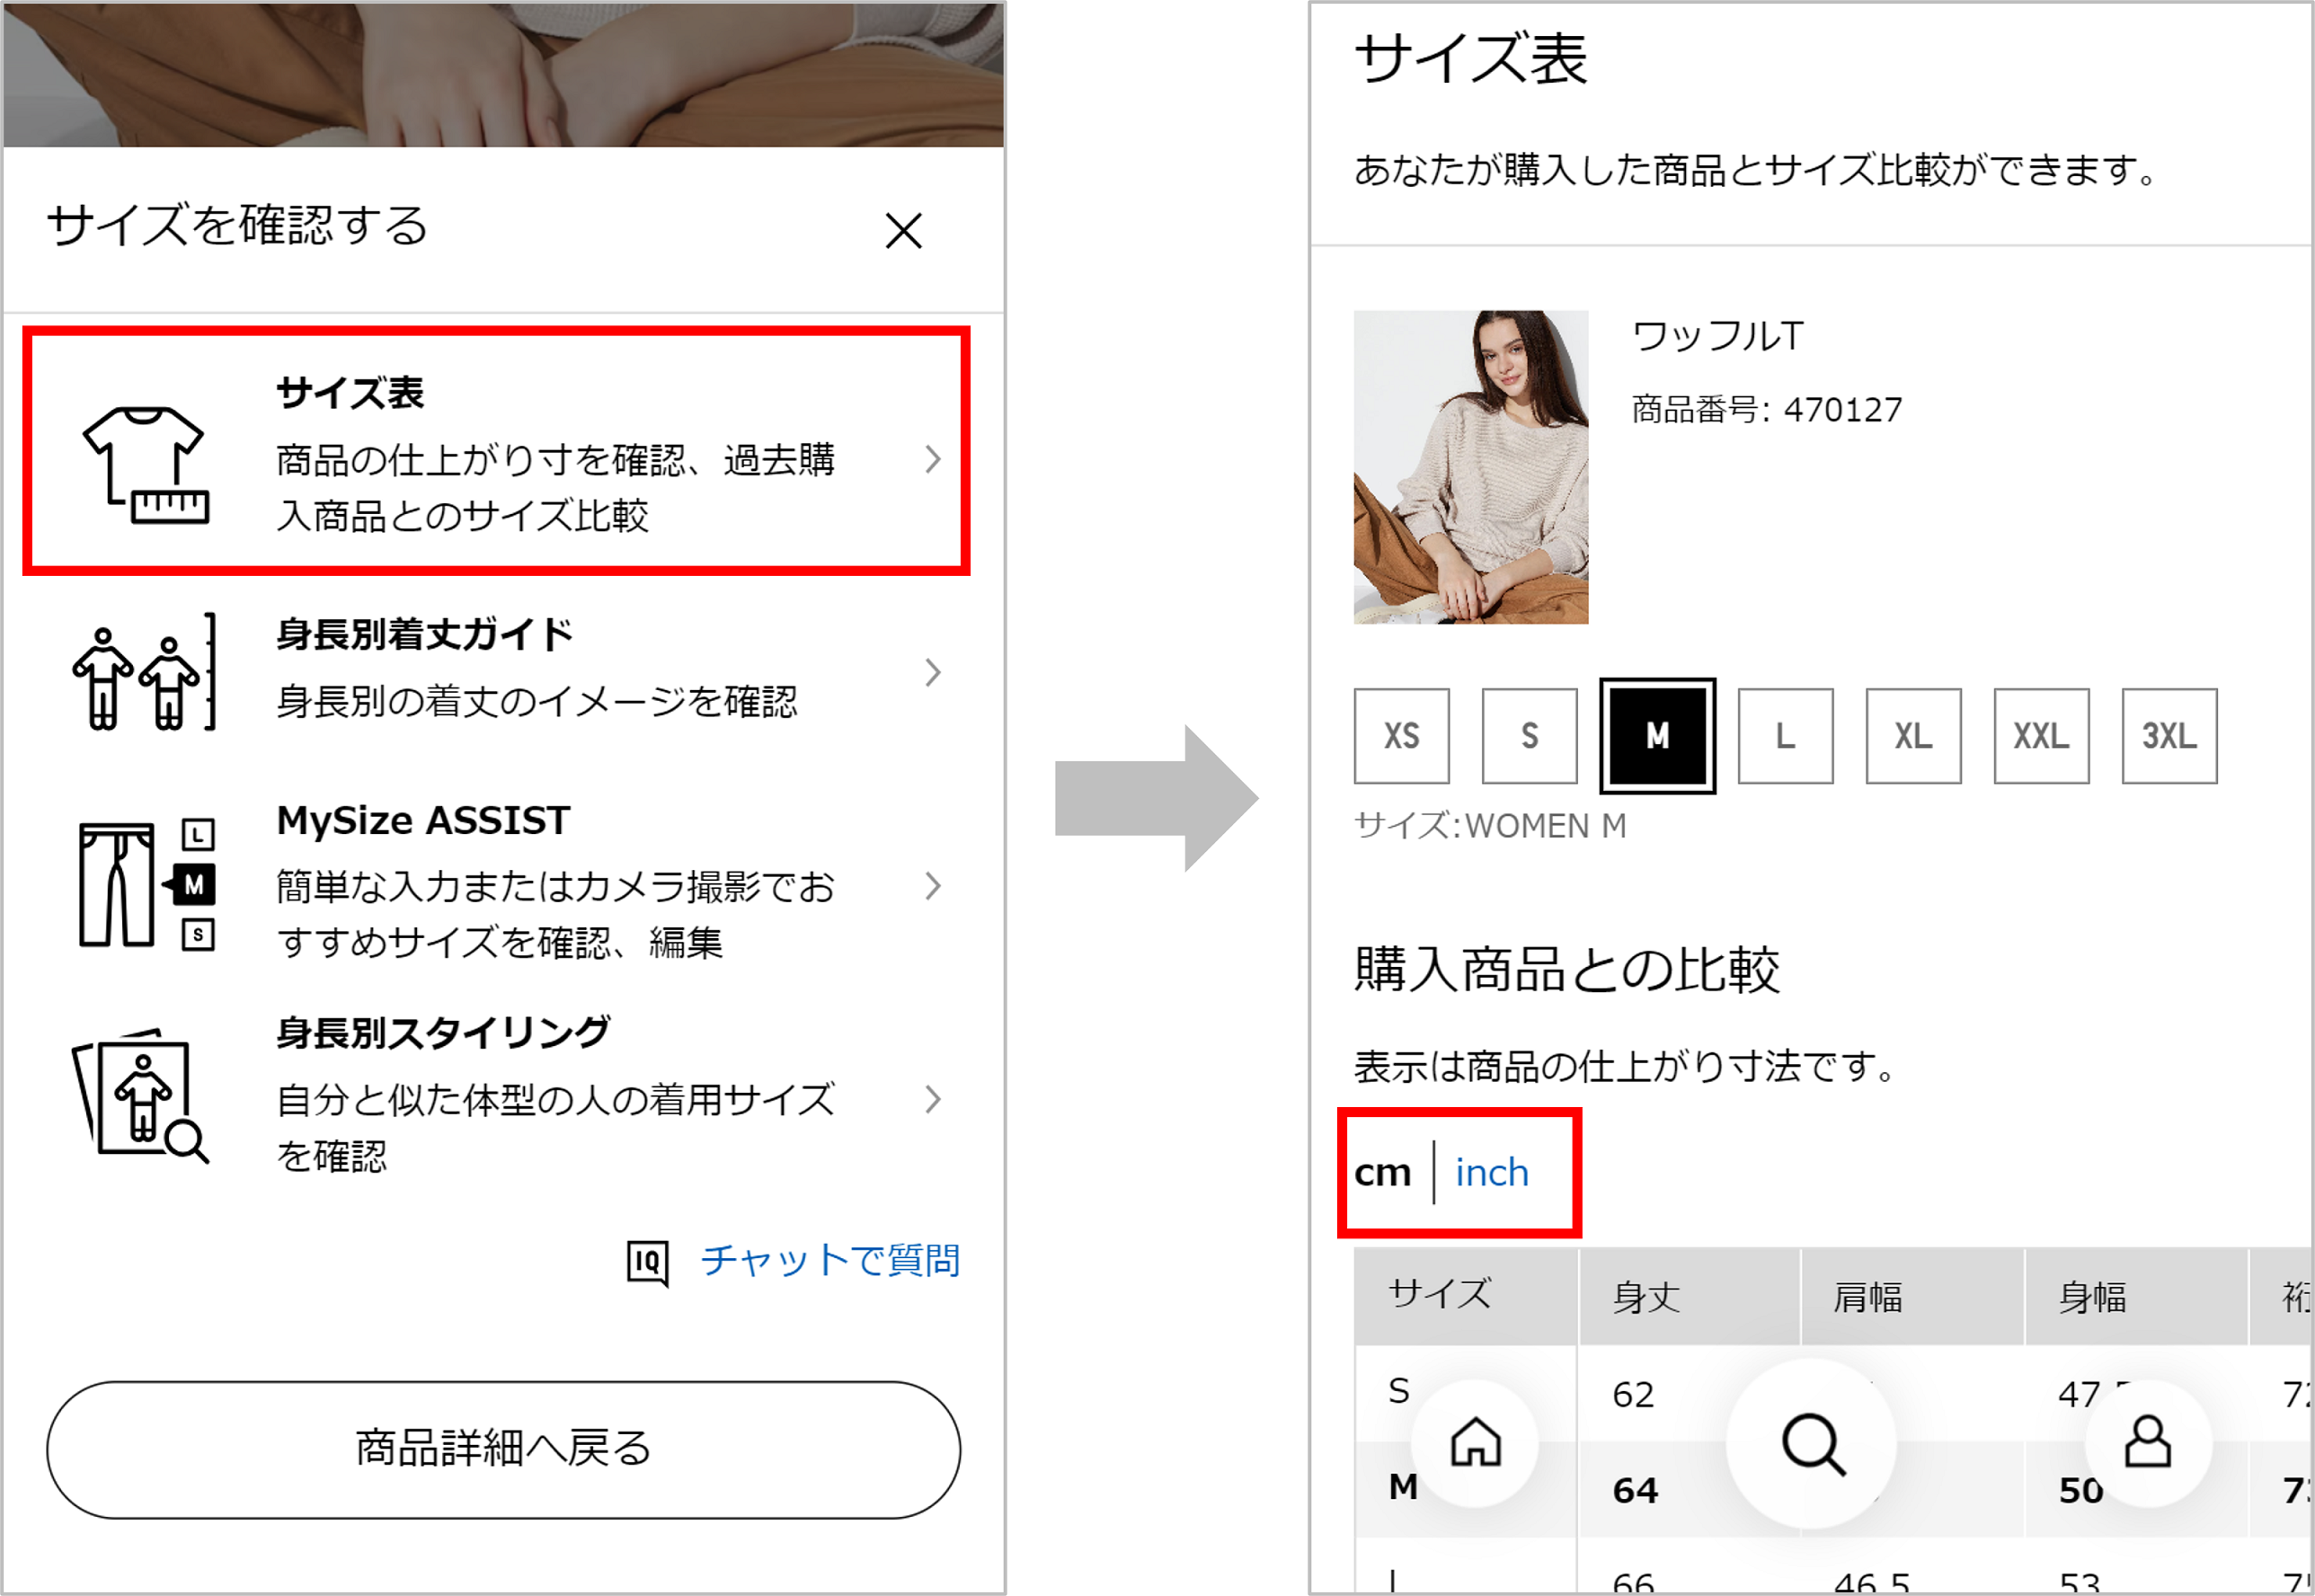Expand chevron on 身長別着丈ガイド row
Image resolution: width=2315 pixels, height=1596 pixels.
coord(933,672)
